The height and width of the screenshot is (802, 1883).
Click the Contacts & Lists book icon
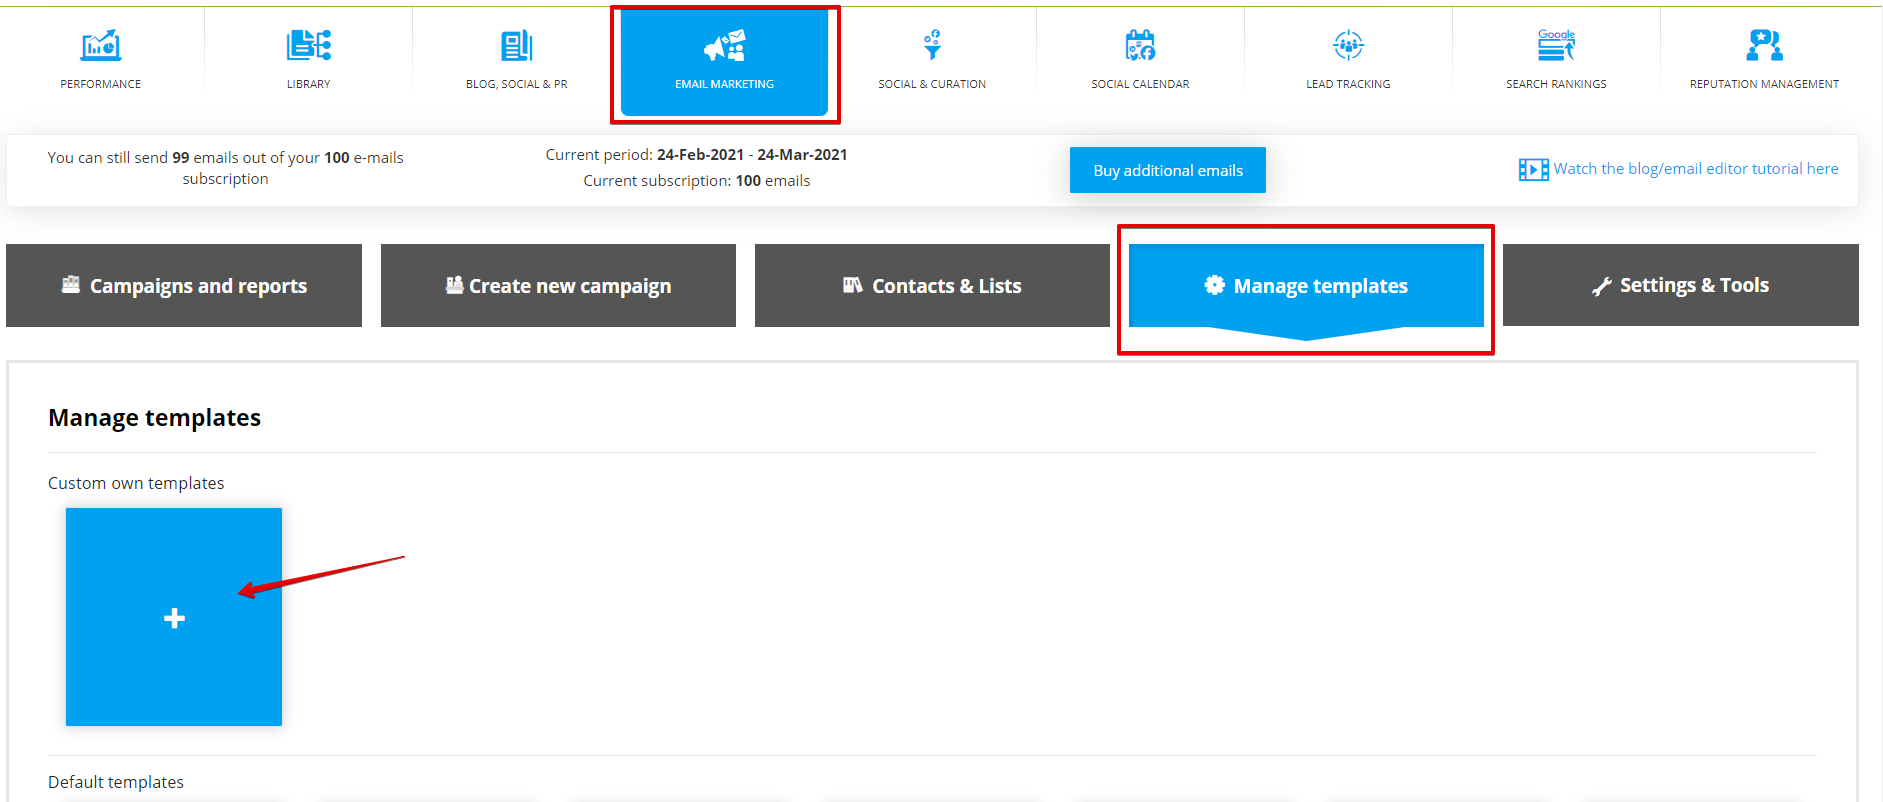coord(852,285)
